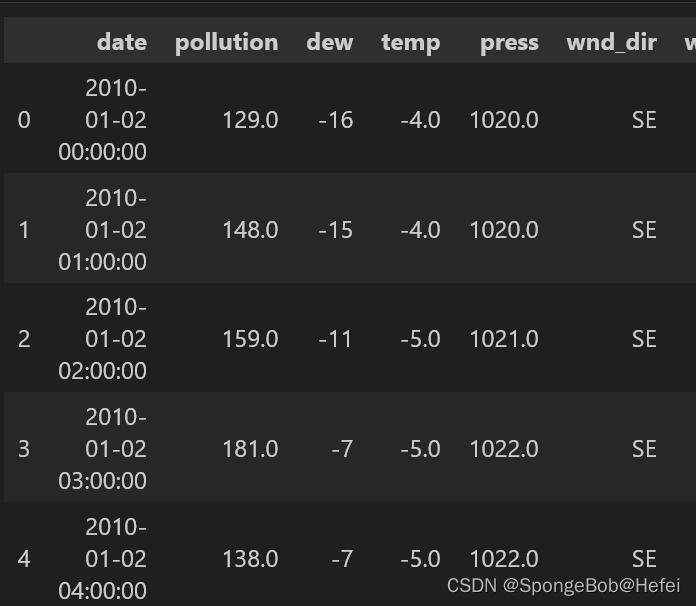Click pollution value 181.0
Image resolution: width=696 pixels, height=606 pixels.
click(250, 449)
